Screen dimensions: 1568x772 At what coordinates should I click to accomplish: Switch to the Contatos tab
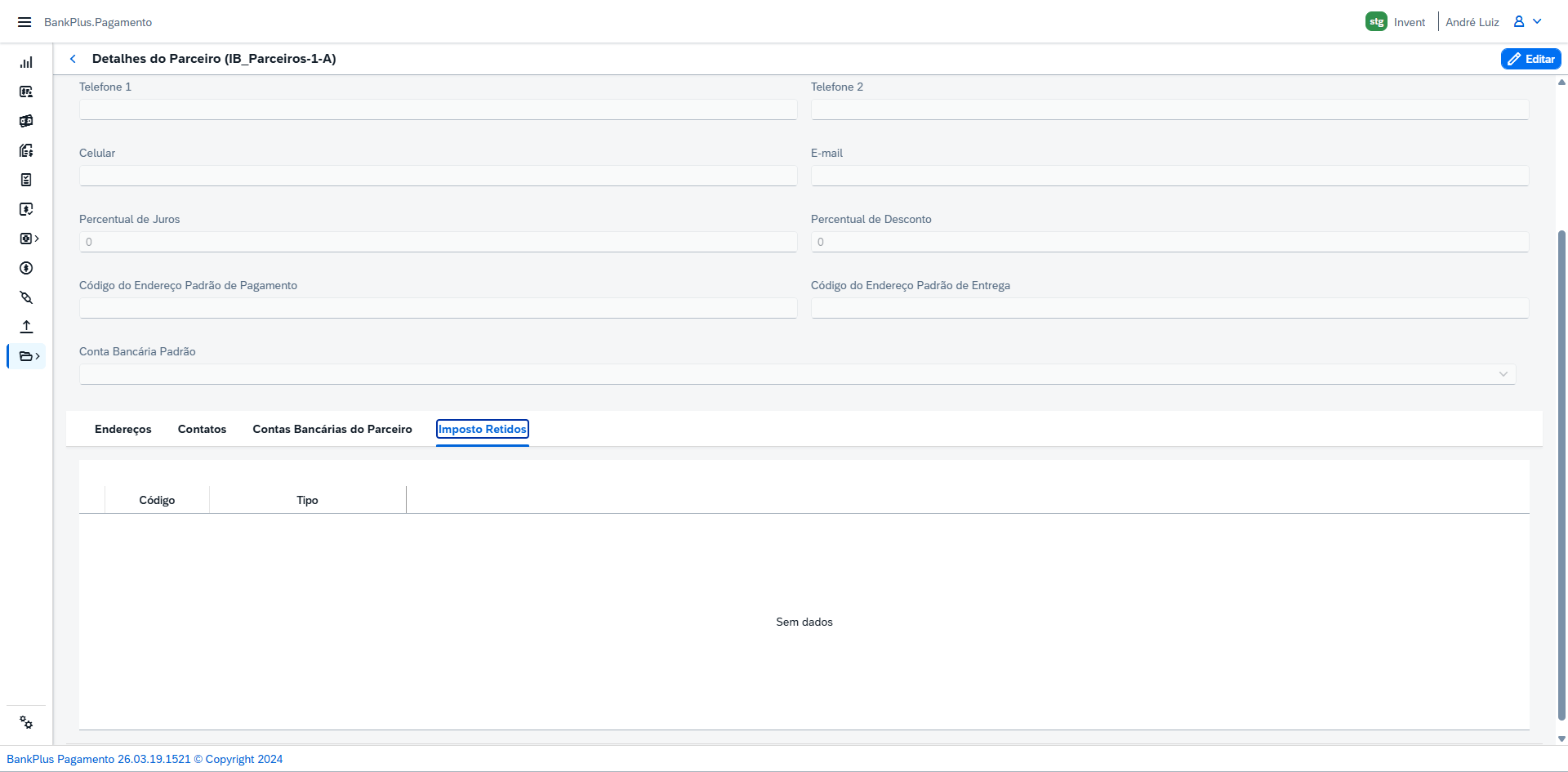coord(202,429)
